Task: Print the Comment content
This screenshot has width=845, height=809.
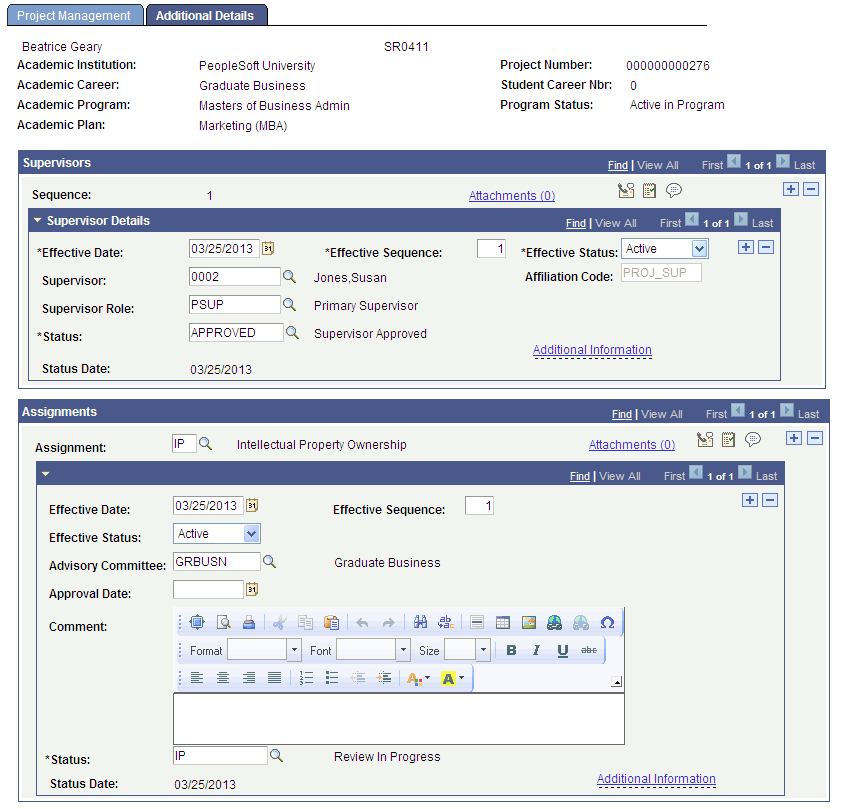Action: tap(249, 622)
